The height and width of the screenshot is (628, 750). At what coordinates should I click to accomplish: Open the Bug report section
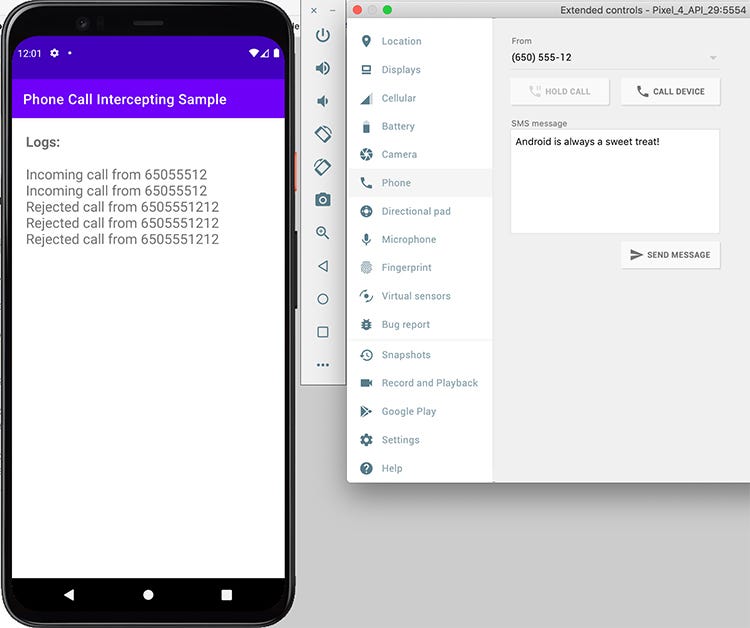tap(420, 324)
